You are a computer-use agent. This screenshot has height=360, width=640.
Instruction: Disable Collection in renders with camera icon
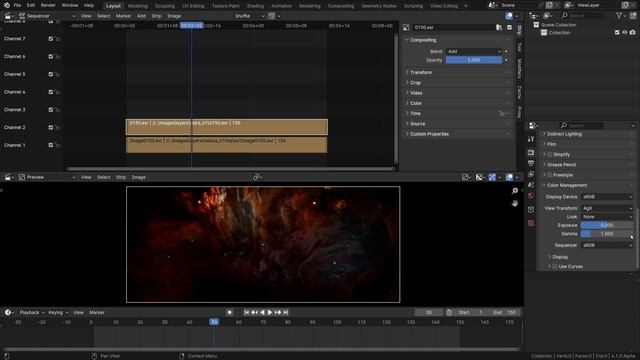pyautogui.click(x=632, y=33)
